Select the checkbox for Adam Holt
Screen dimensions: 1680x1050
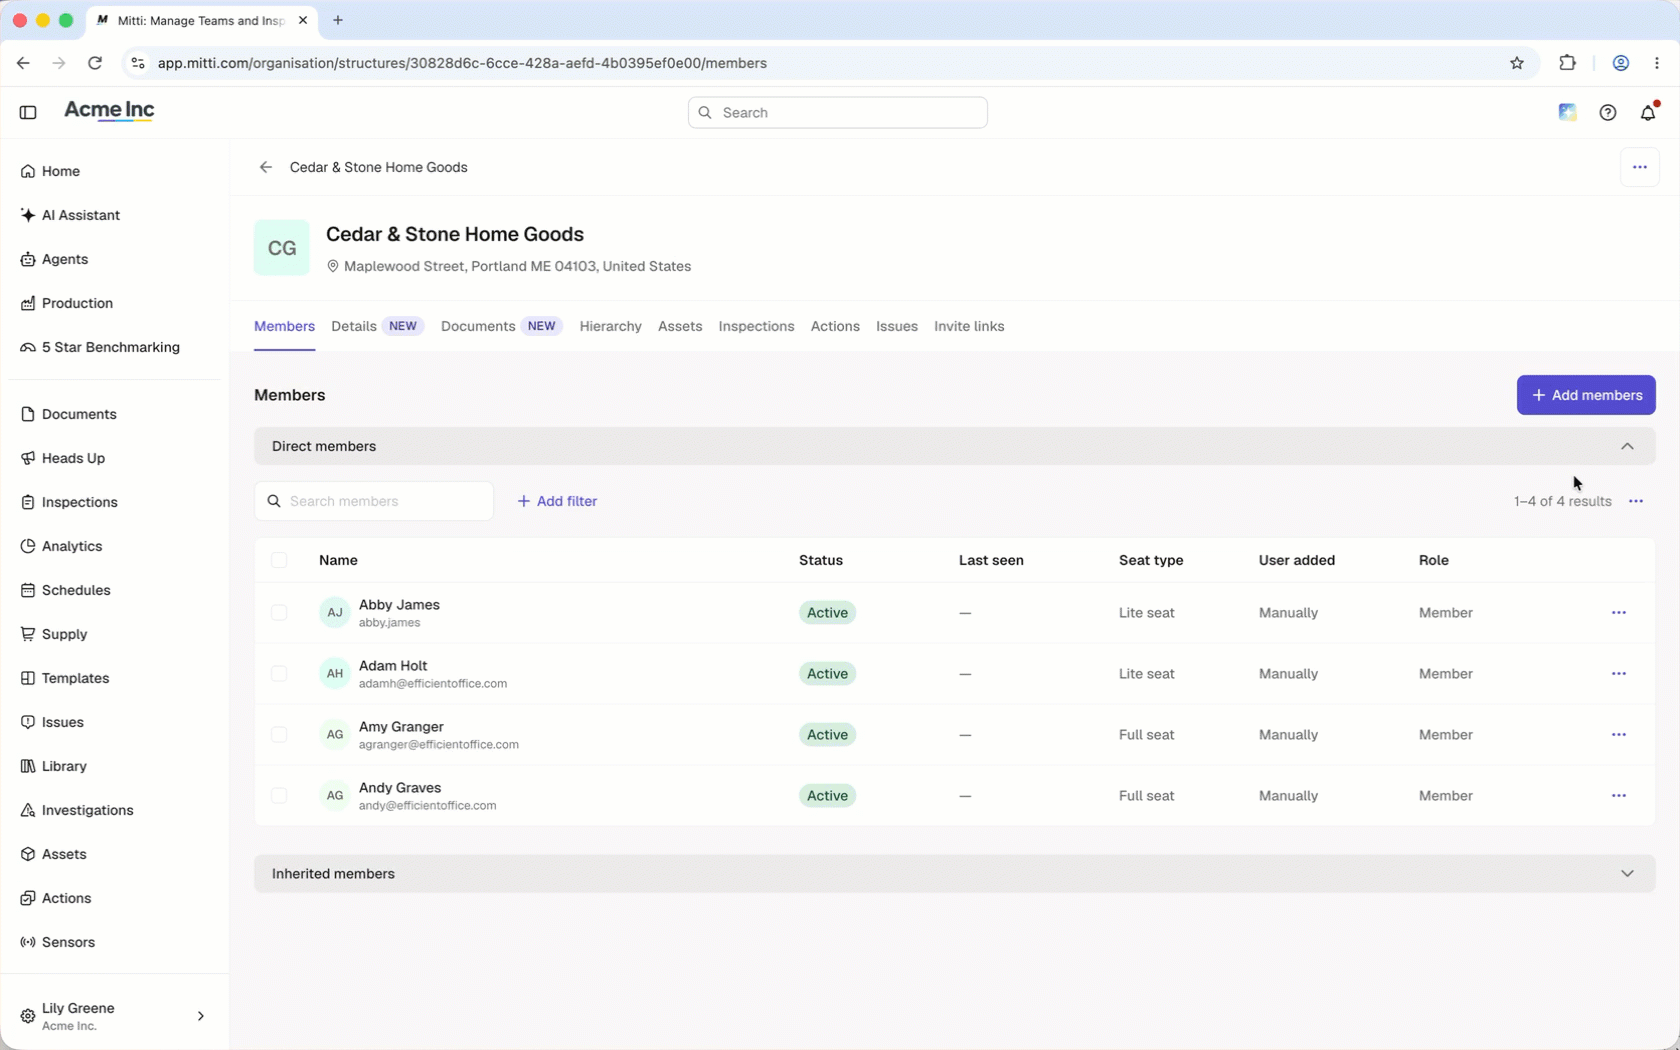pyautogui.click(x=279, y=674)
